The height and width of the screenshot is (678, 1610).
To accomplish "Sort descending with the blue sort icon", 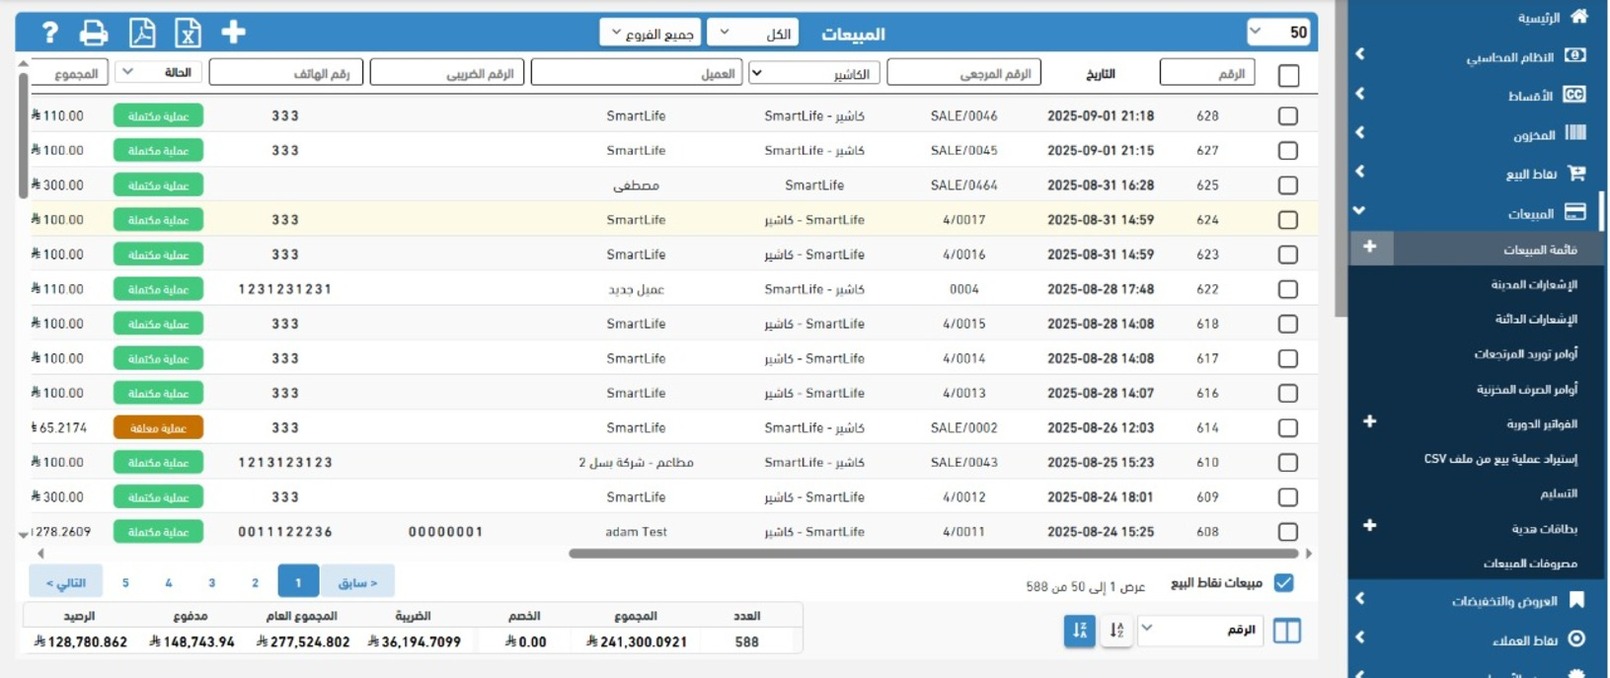I will coord(1079,630).
